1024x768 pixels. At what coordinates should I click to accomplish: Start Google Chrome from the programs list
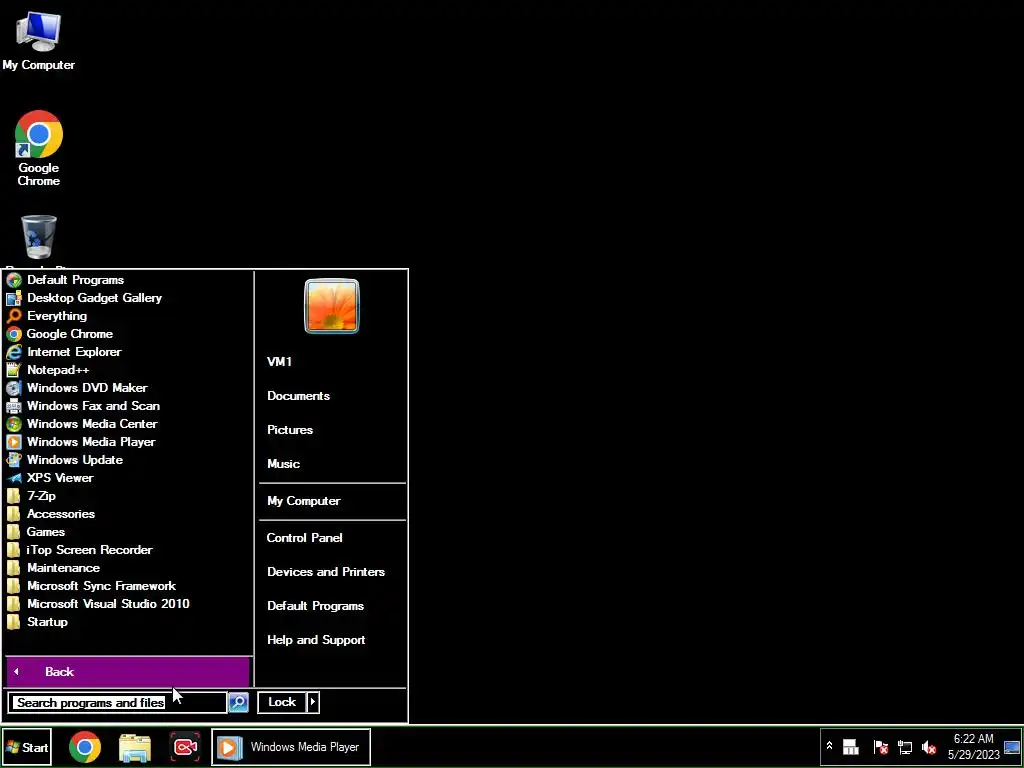pos(129,334)
